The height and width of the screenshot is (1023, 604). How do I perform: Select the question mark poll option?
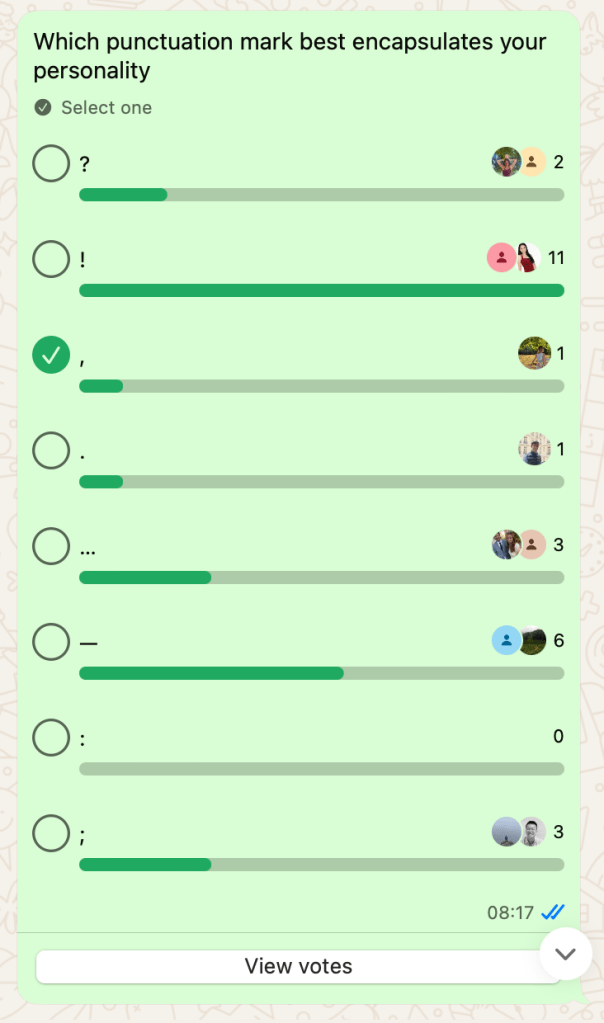(x=51, y=163)
